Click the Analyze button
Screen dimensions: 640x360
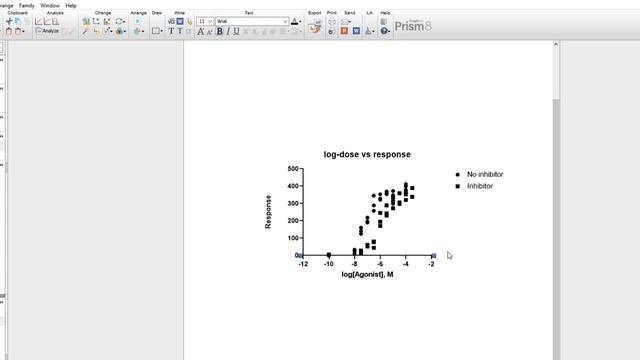tap(47, 31)
